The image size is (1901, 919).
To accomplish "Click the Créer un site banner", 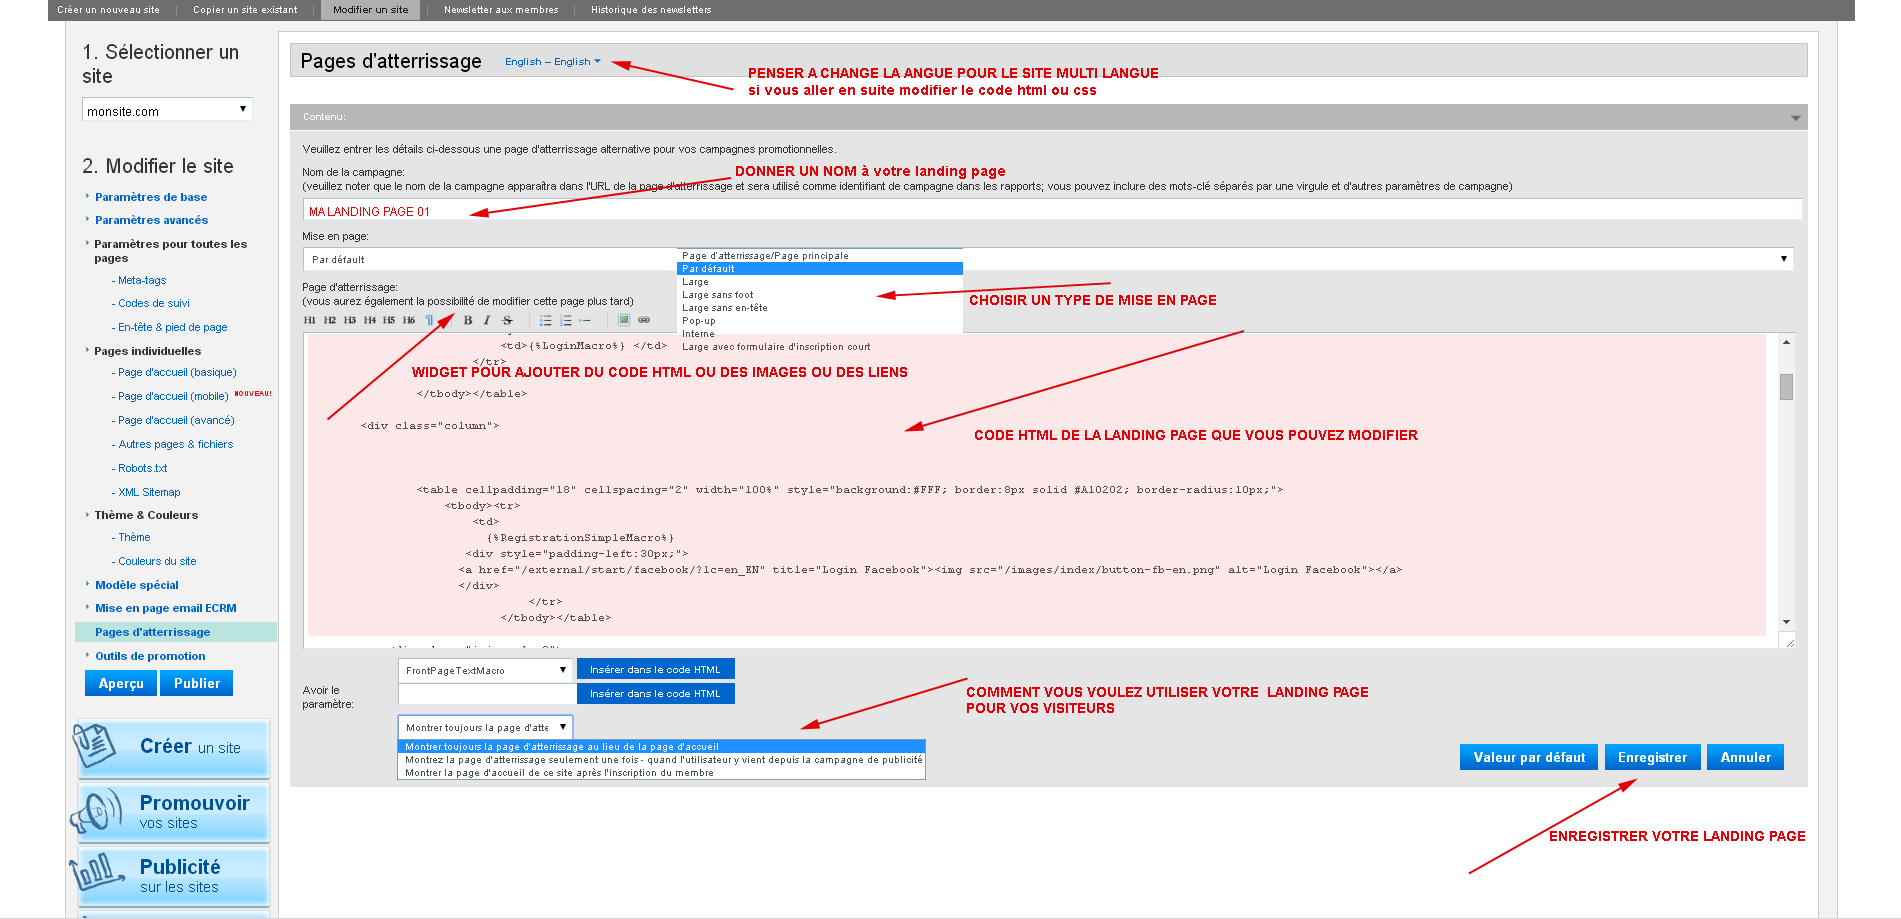I will click(172, 748).
